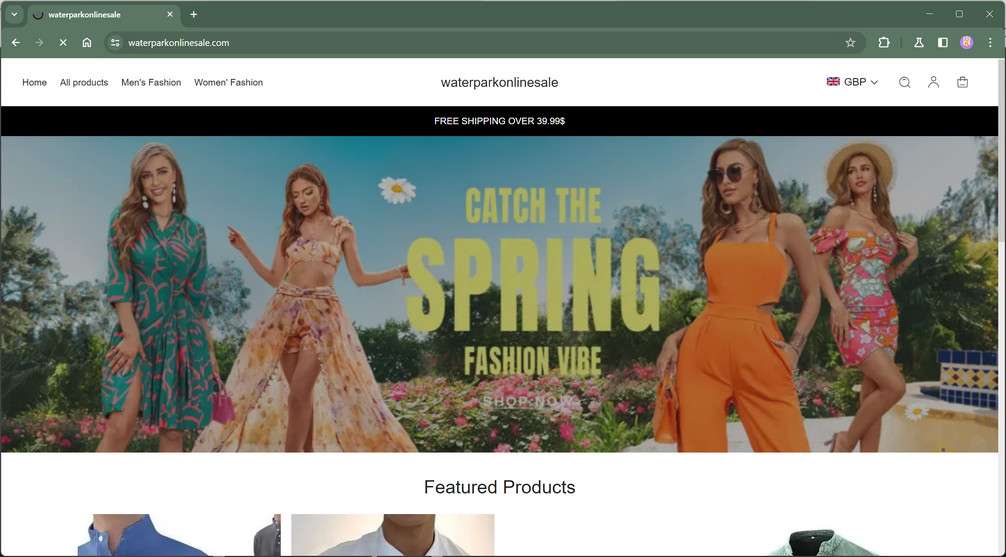Click the free shipping announcement bar
This screenshot has height=557, width=1006.
499,121
